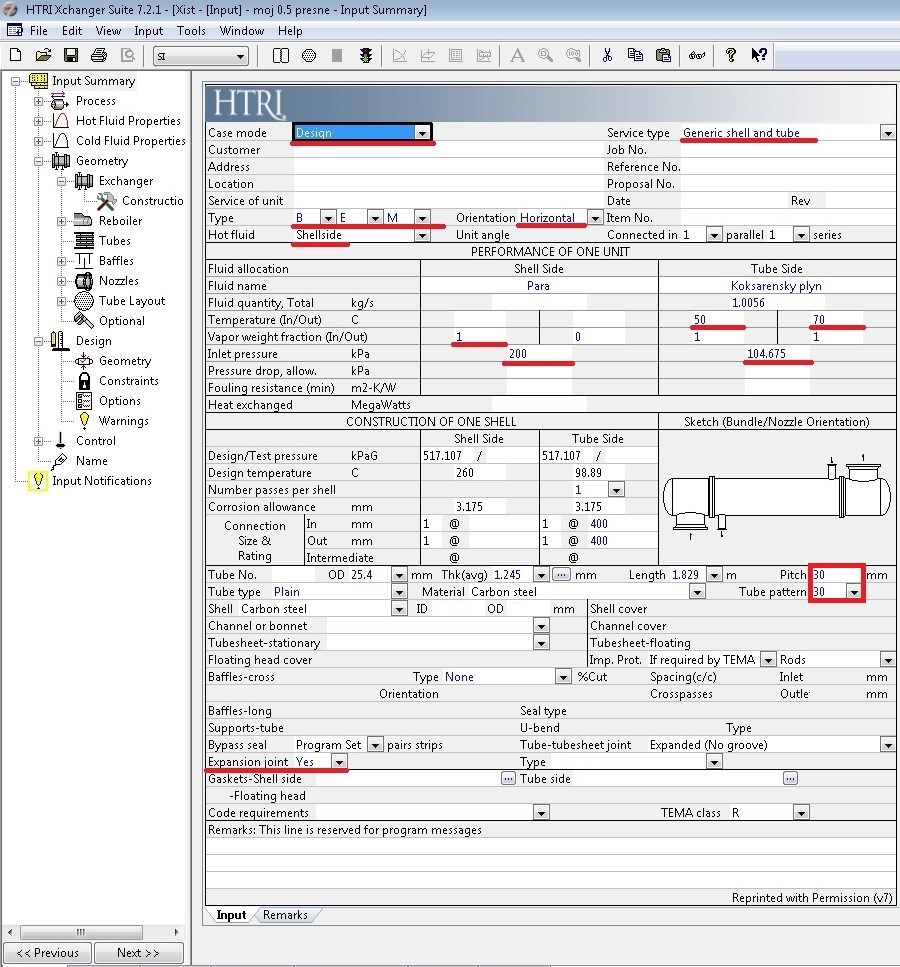Click the Gaskets-Shell side ellipsis button
Image resolution: width=900 pixels, height=967 pixels.
tap(508, 779)
